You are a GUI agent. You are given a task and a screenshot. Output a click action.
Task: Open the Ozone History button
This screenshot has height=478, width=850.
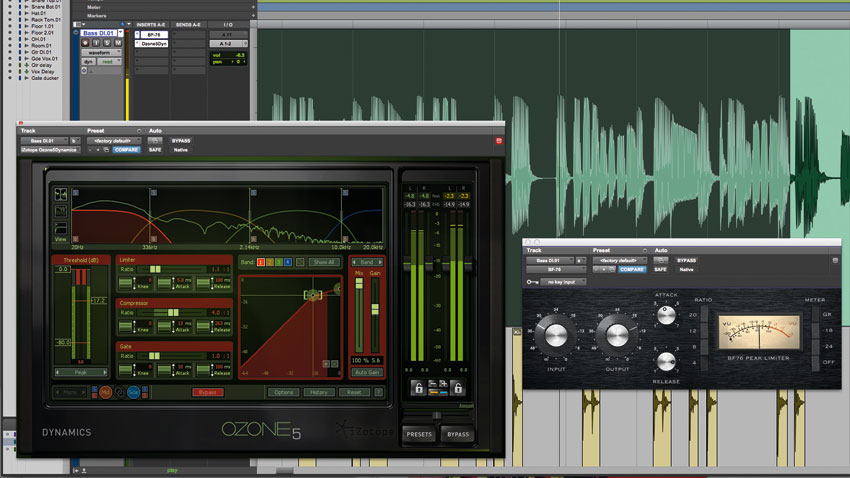click(x=319, y=392)
